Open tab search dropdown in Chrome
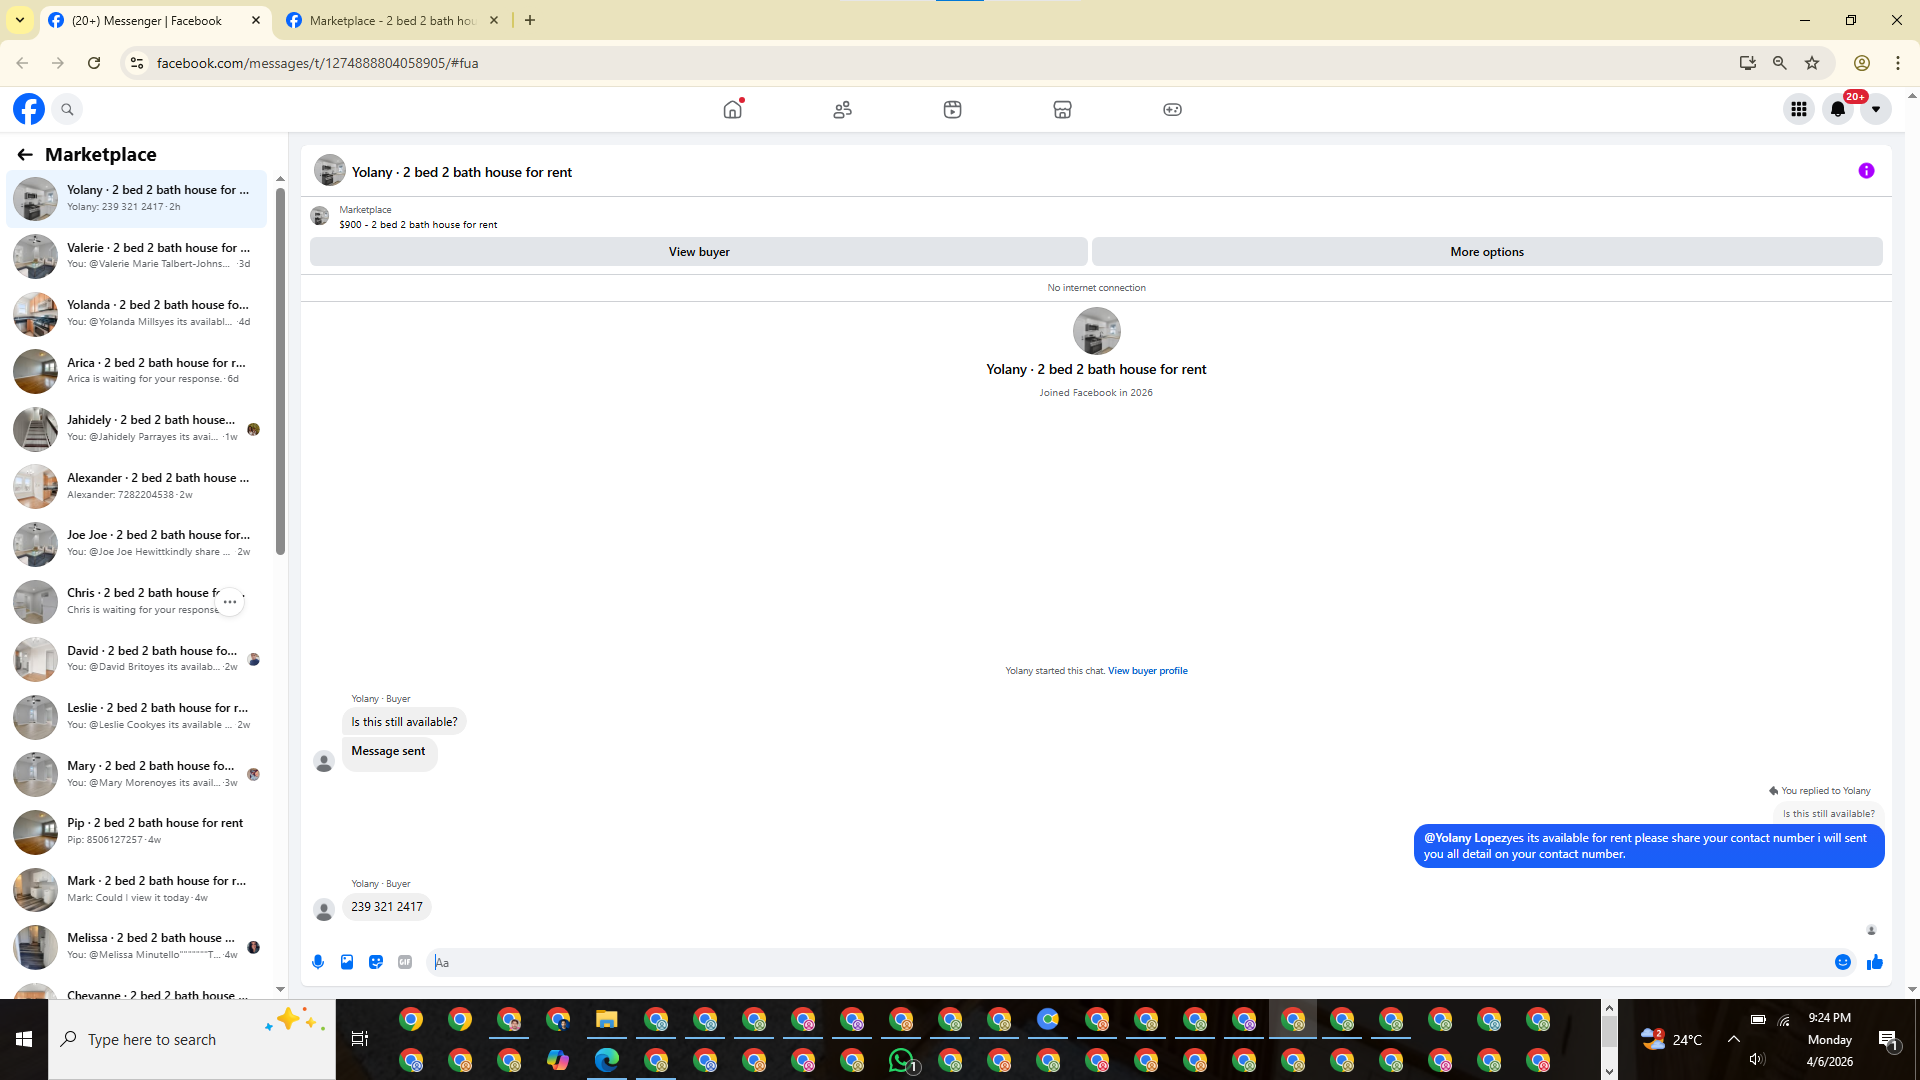 (20, 20)
